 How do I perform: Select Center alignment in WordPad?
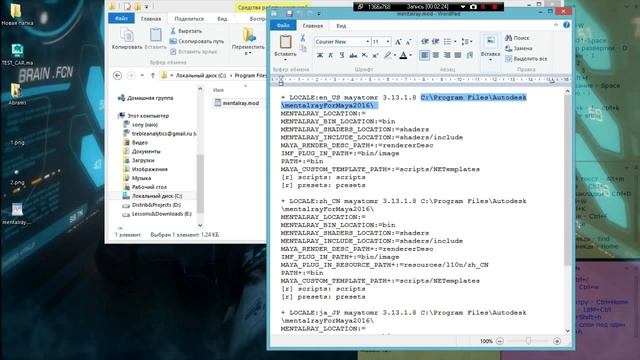pyautogui.click(x=436, y=55)
